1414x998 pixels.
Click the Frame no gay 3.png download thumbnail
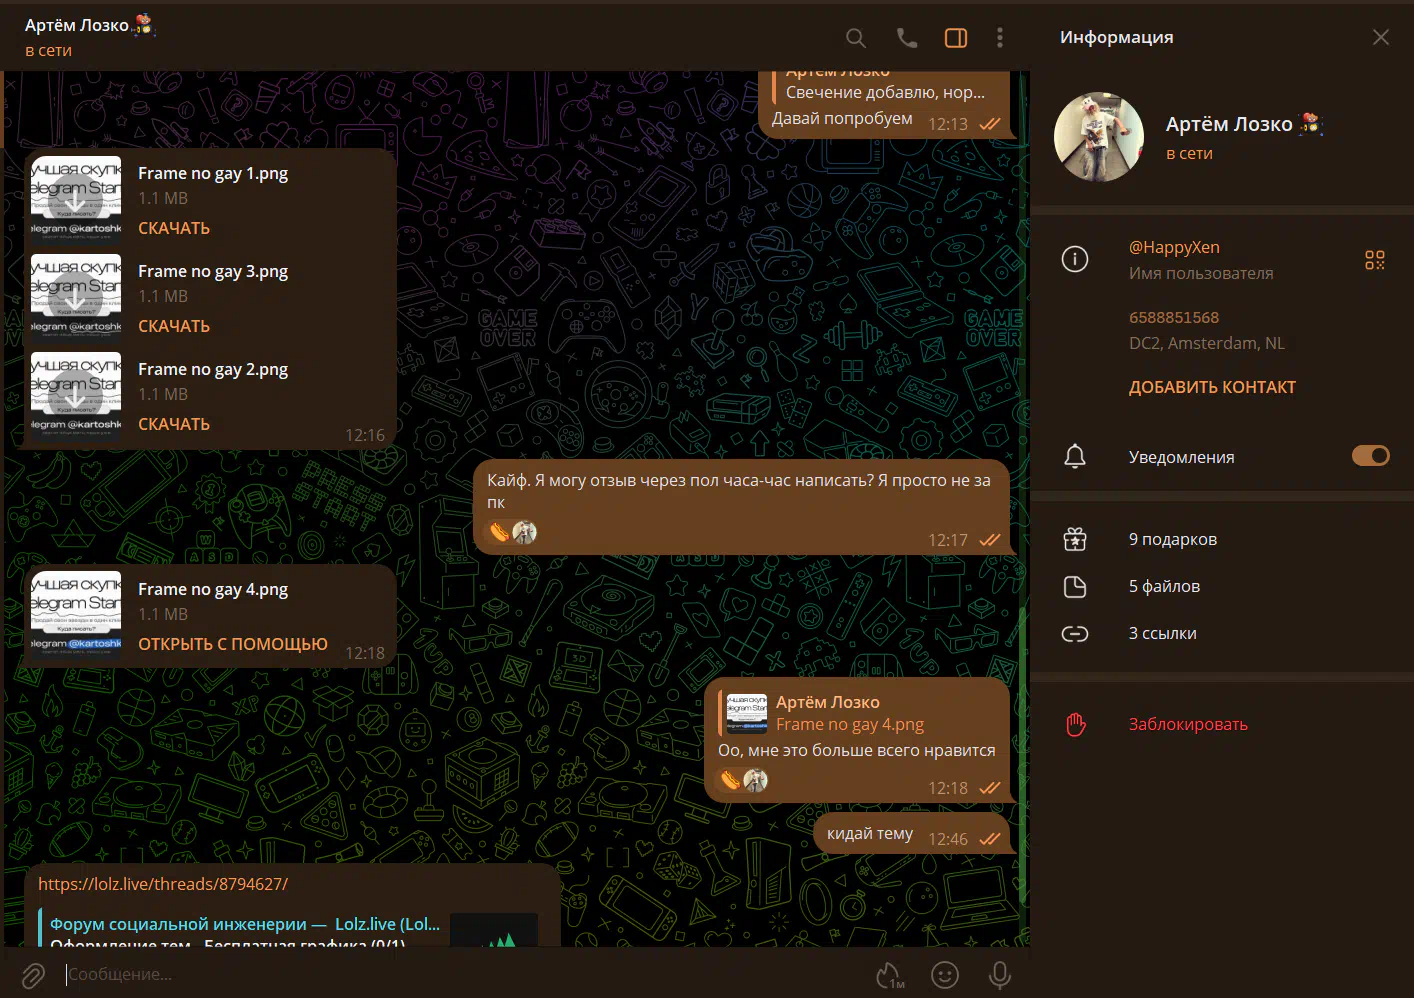pyautogui.click(x=76, y=299)
